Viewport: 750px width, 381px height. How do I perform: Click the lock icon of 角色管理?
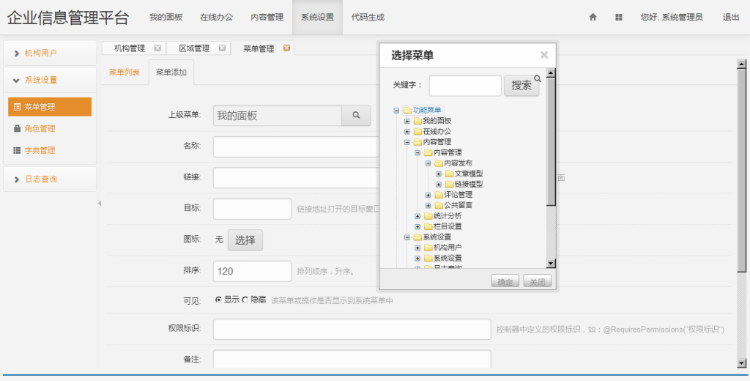pos(17,129)
